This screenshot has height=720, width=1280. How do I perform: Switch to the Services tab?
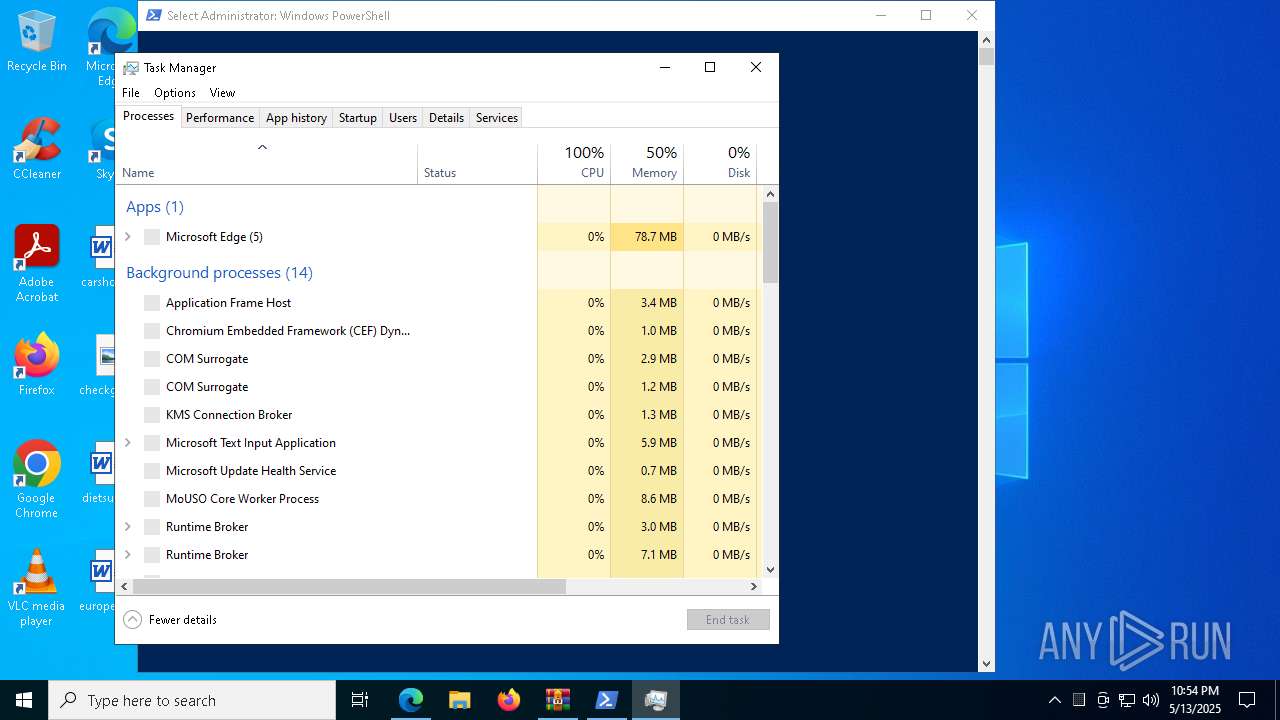coord(497,118)
